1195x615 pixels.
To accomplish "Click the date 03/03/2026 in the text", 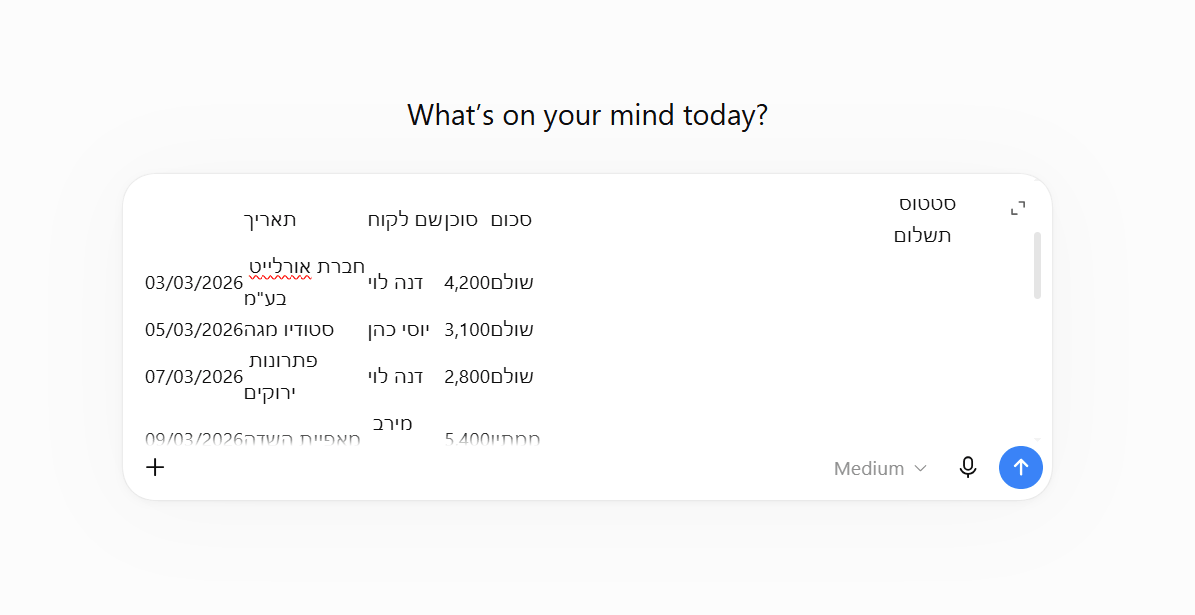I will [194, 283].
